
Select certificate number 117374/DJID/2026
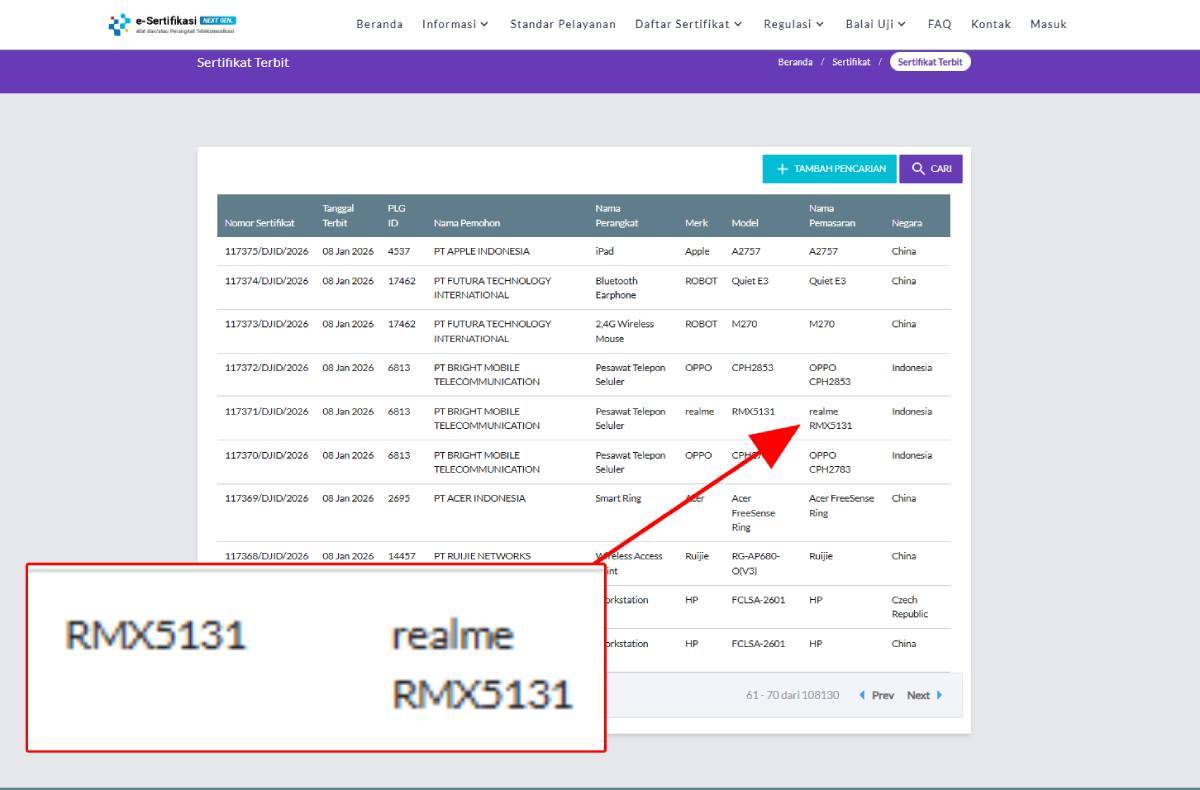pyautogui.click(x=267, y=281)
